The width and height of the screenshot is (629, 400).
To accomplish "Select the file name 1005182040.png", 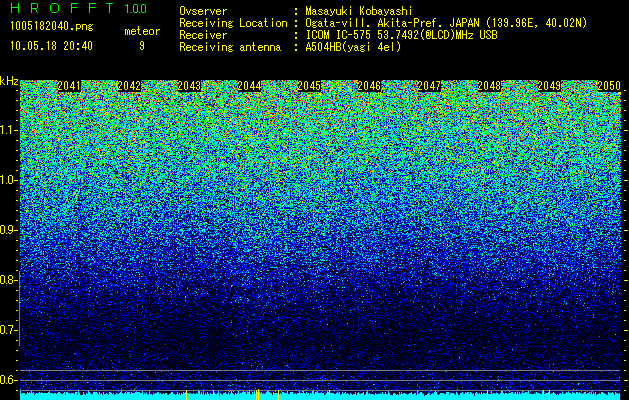I will (x=52, y=27).
